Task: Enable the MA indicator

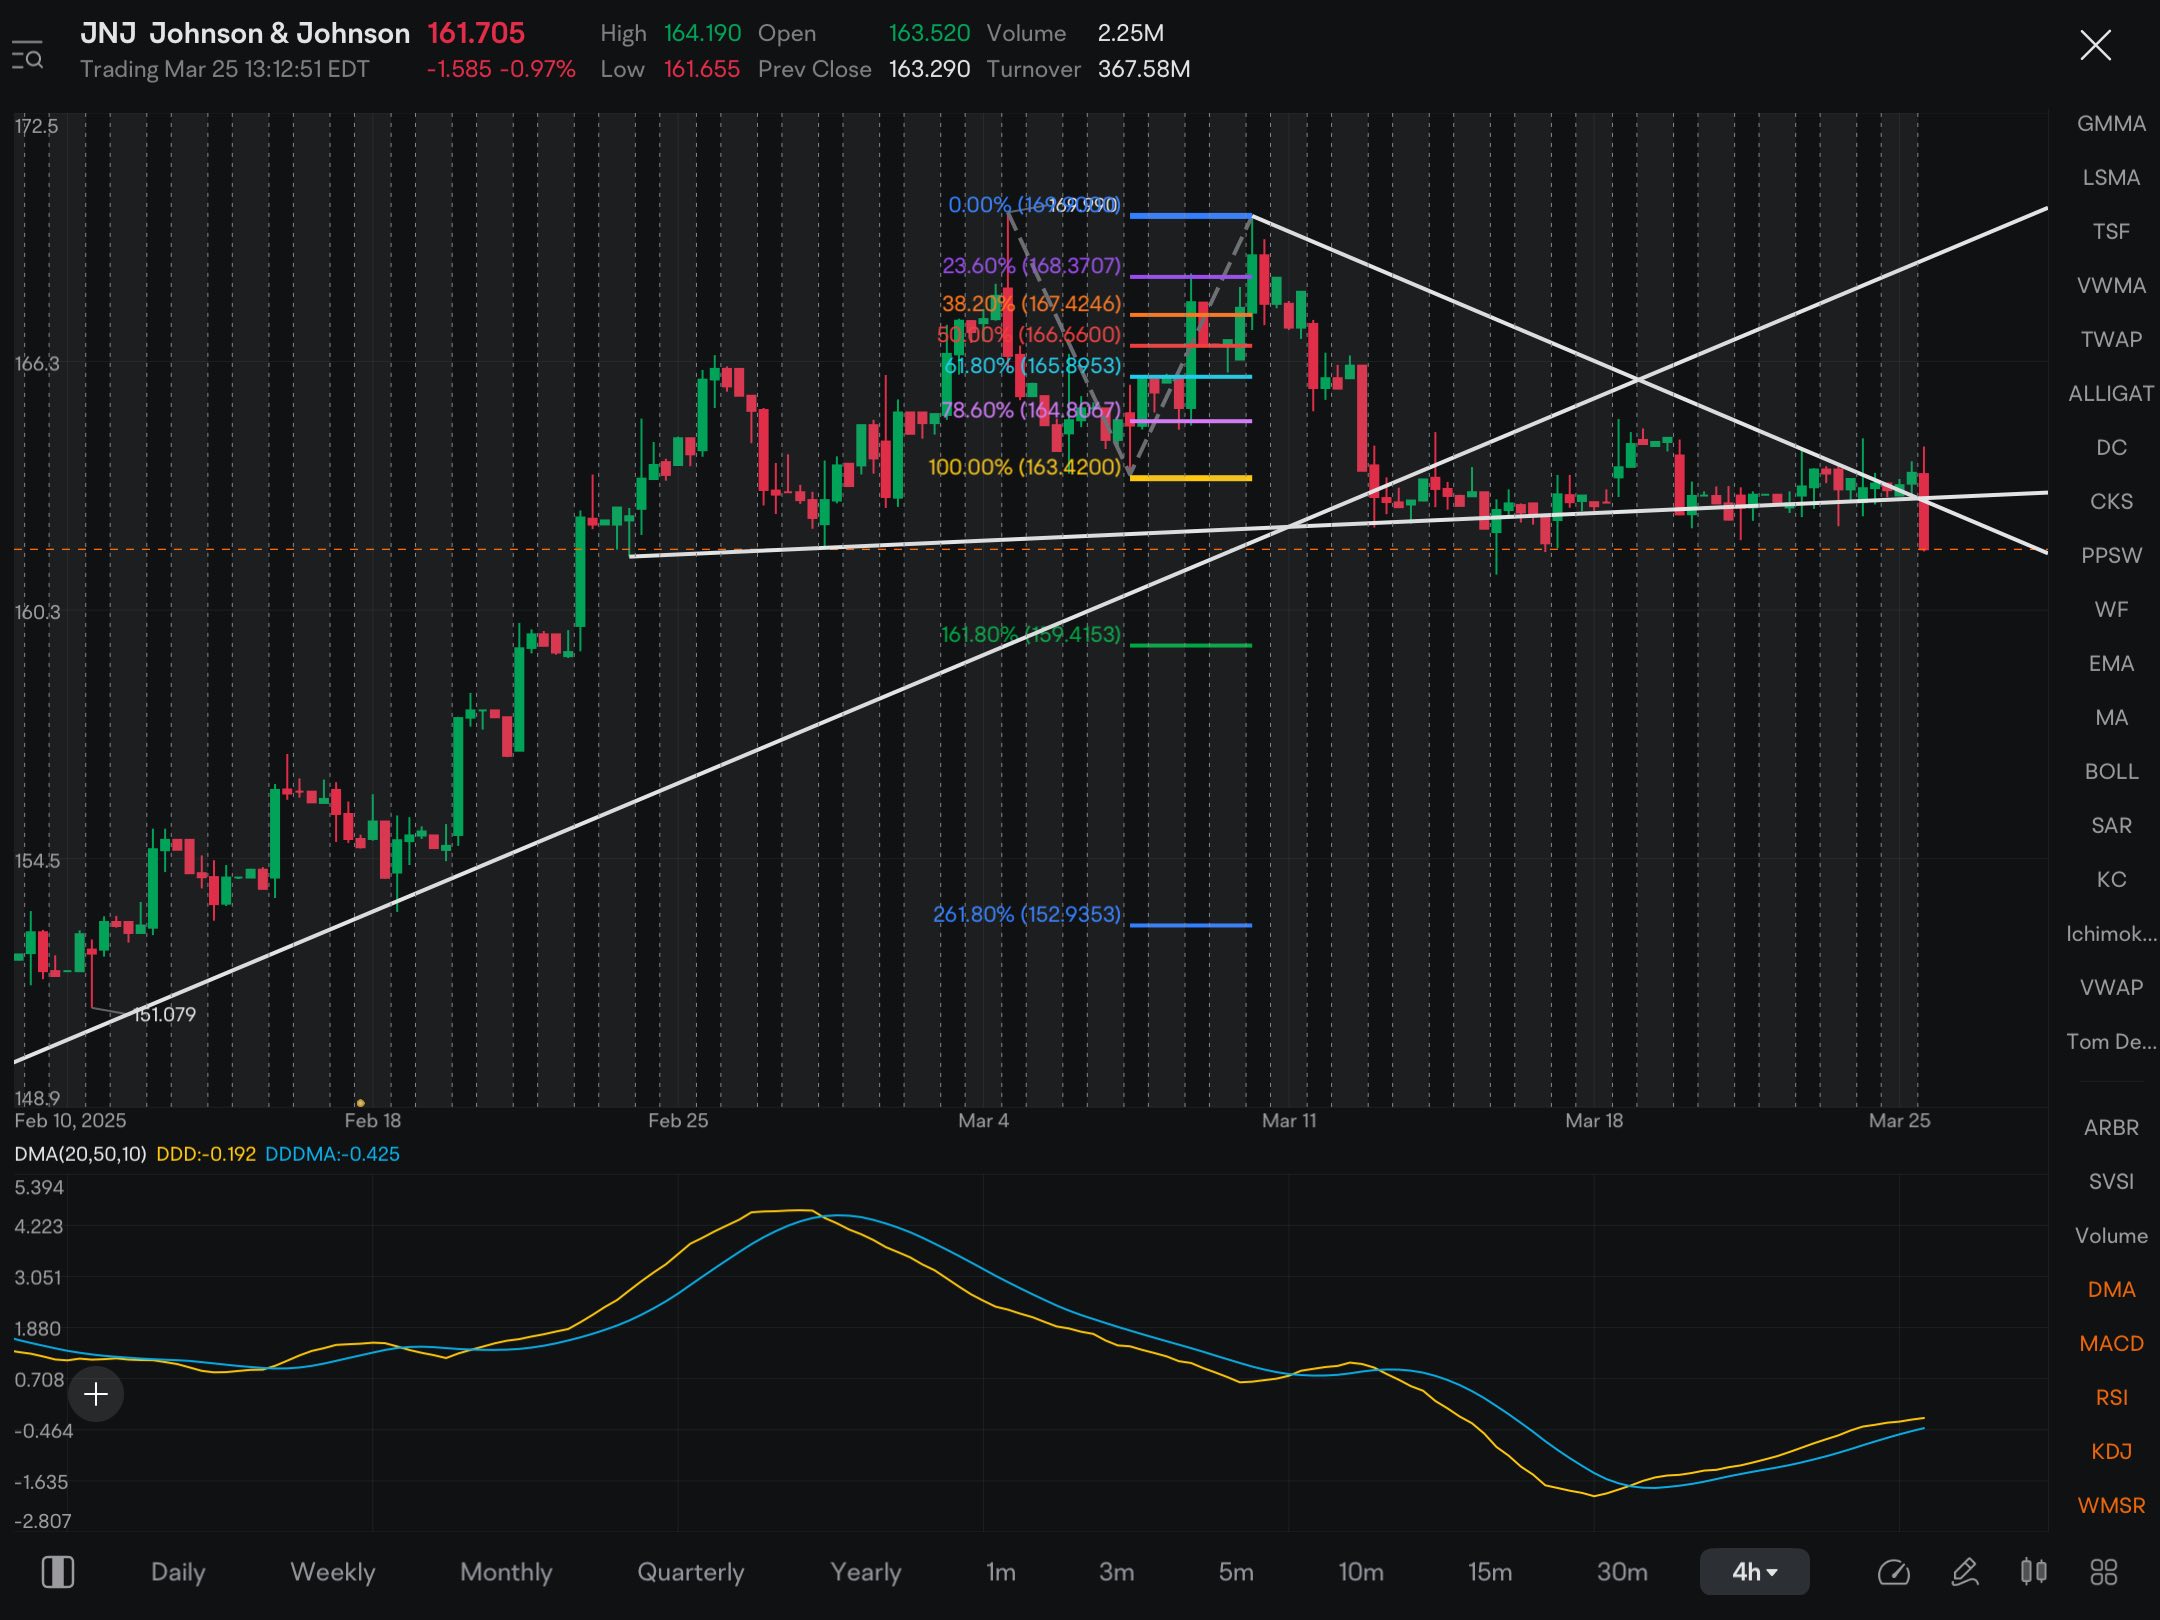Action: pyautogui.click(x=2111, y=718)
